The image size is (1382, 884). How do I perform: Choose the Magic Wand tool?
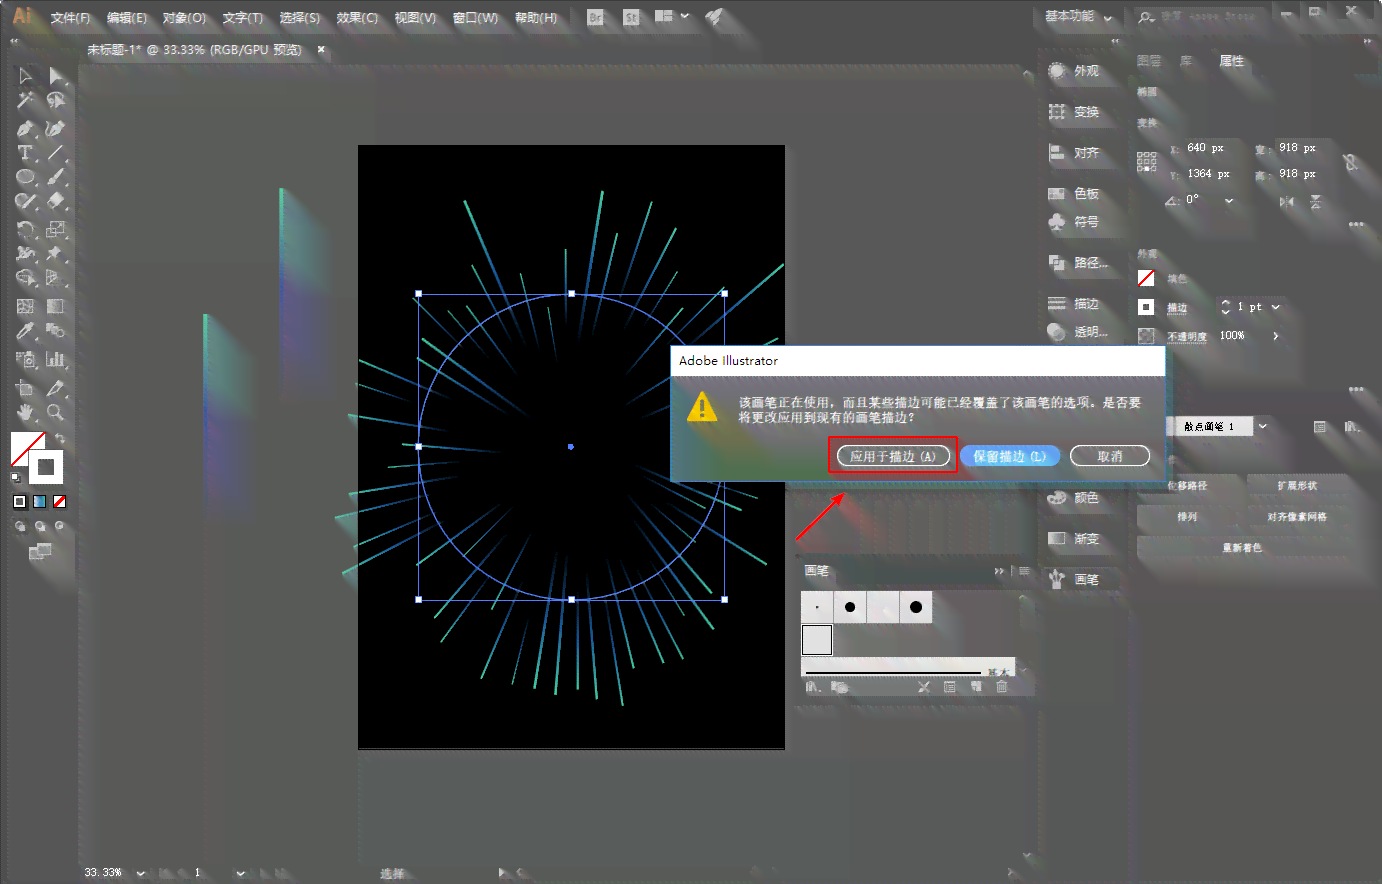coord(25,101)
